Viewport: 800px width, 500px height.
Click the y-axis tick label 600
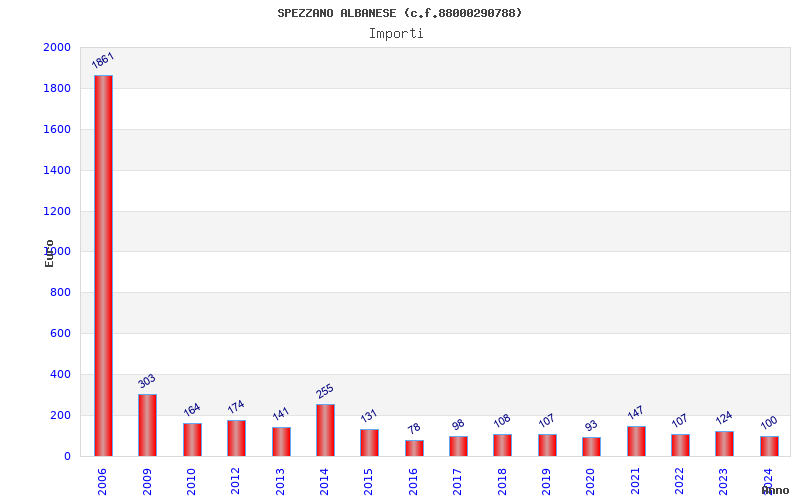pos(60,333)
